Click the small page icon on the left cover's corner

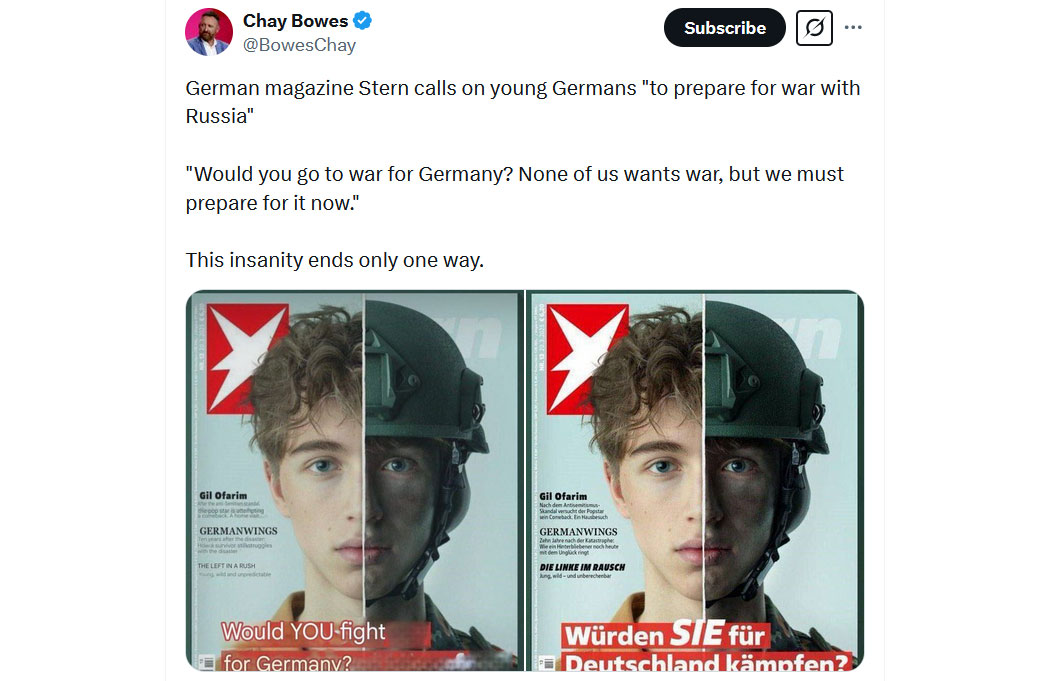208,663
